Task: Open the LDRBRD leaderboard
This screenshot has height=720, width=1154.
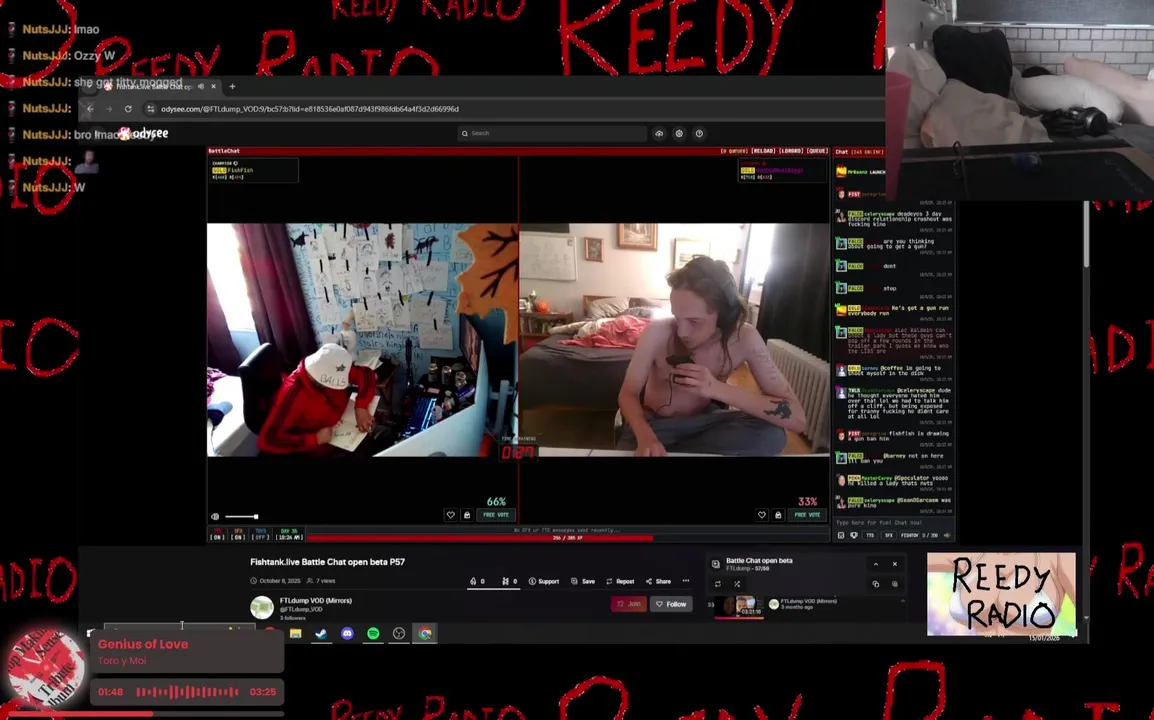Action: (791, 151)
